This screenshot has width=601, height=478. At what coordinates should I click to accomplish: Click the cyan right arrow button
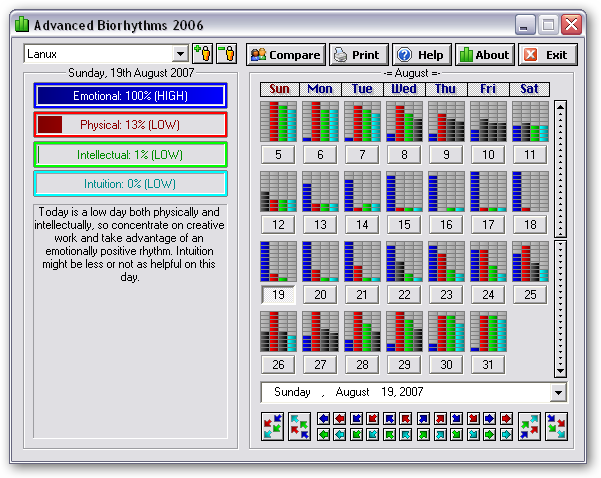click(506, 434)
